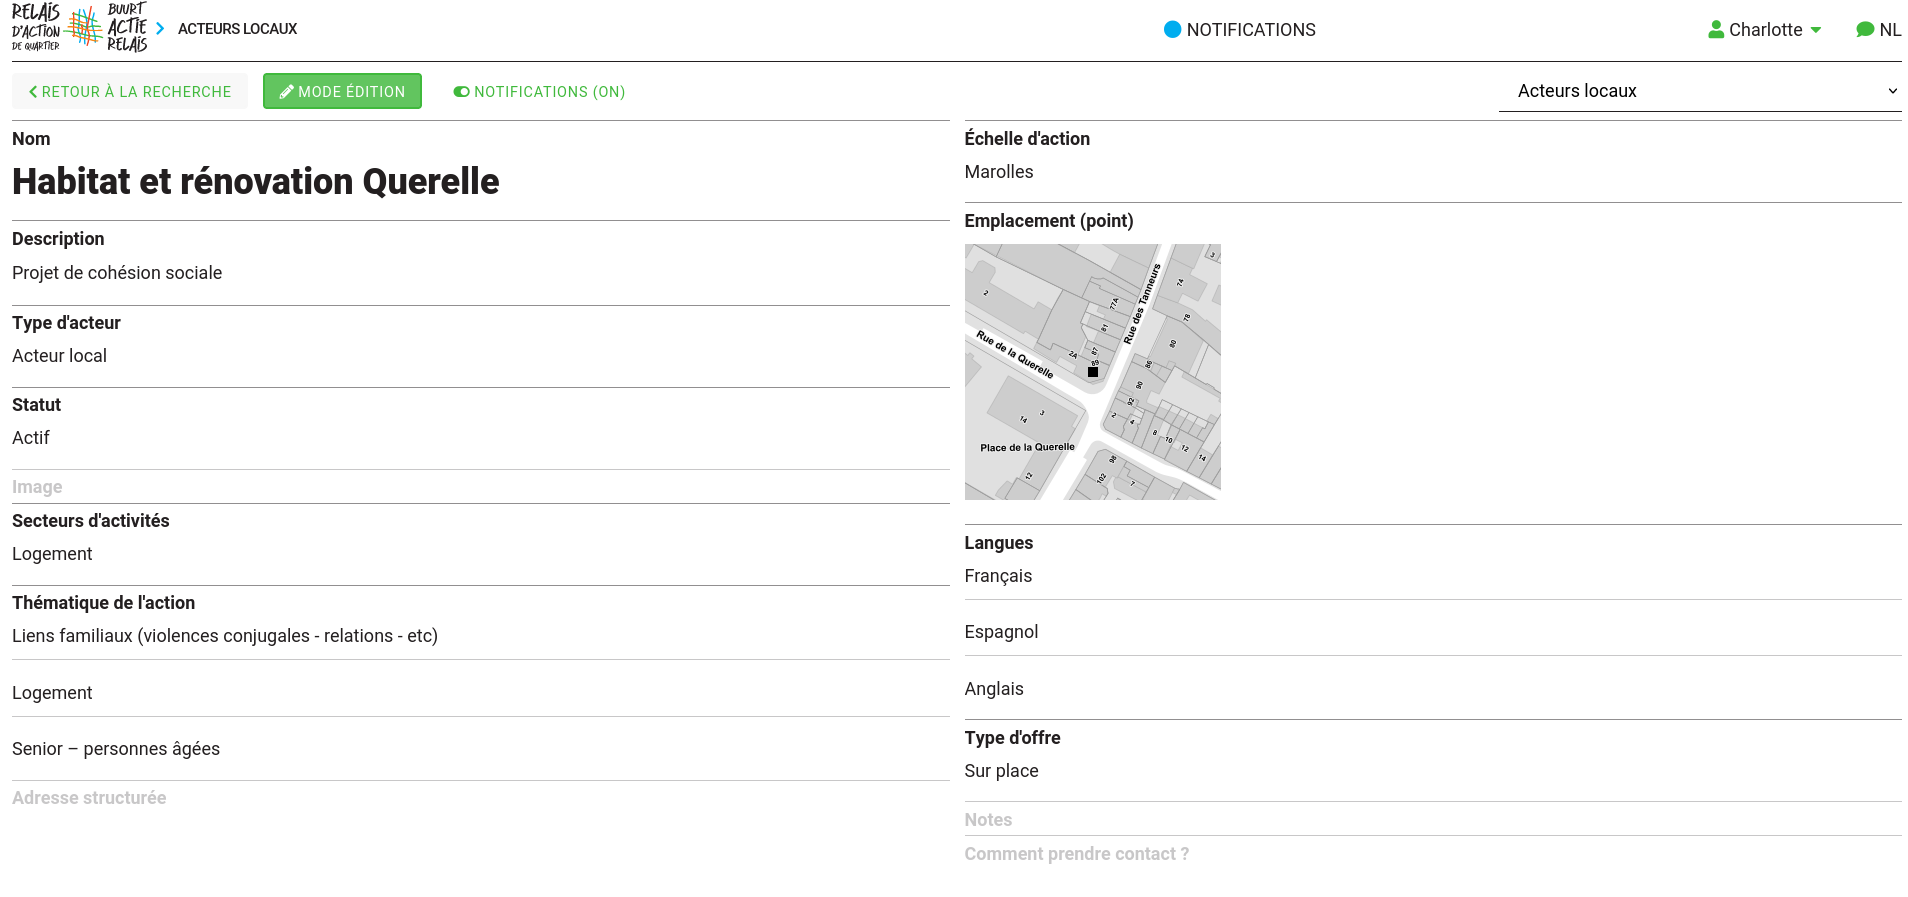Click the black location marker on the map
Screen dimensions: 1908x897
[x=1093, y=372]
